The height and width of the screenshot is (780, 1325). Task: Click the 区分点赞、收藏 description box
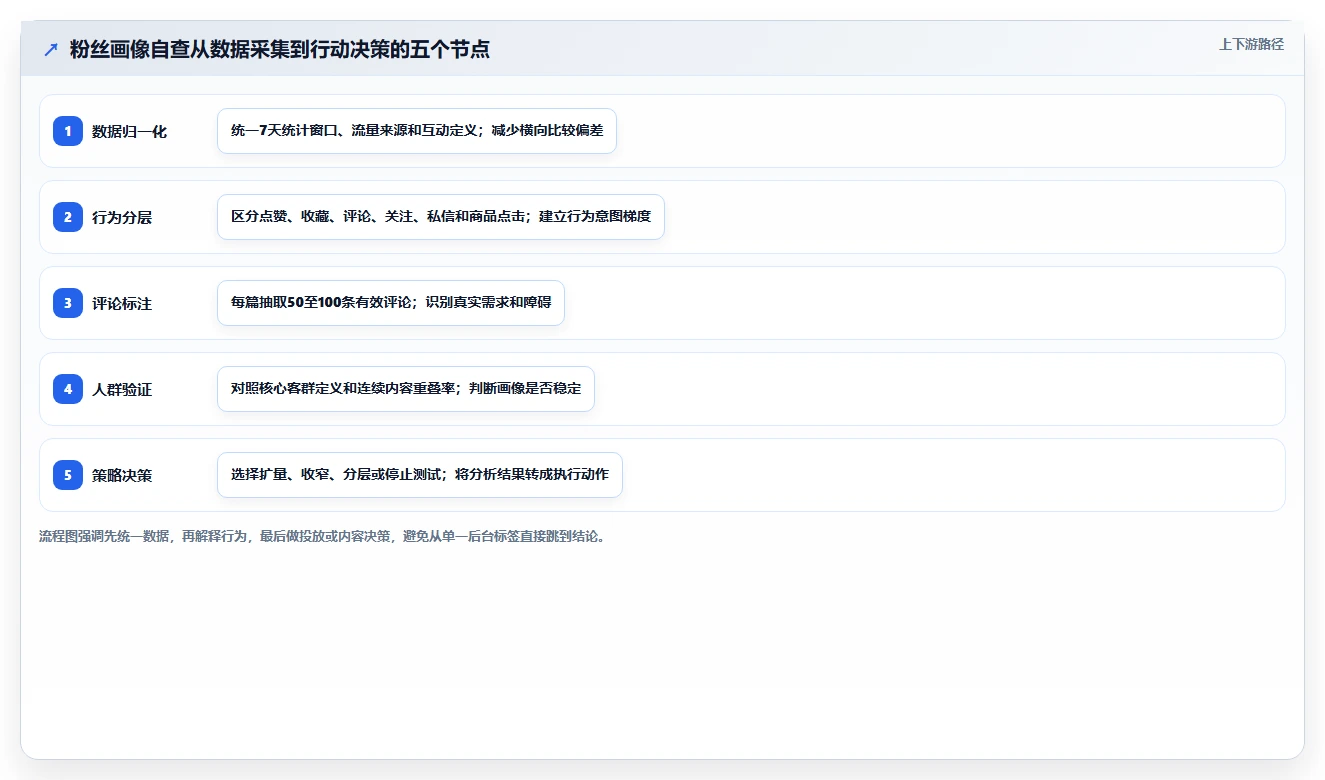441,217
